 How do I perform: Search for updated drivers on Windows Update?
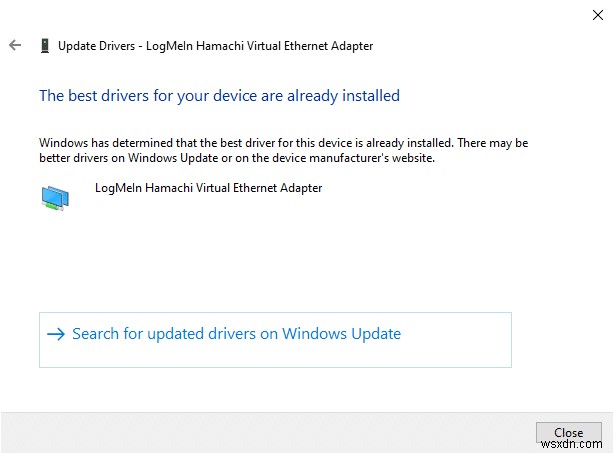click(236, 334)
